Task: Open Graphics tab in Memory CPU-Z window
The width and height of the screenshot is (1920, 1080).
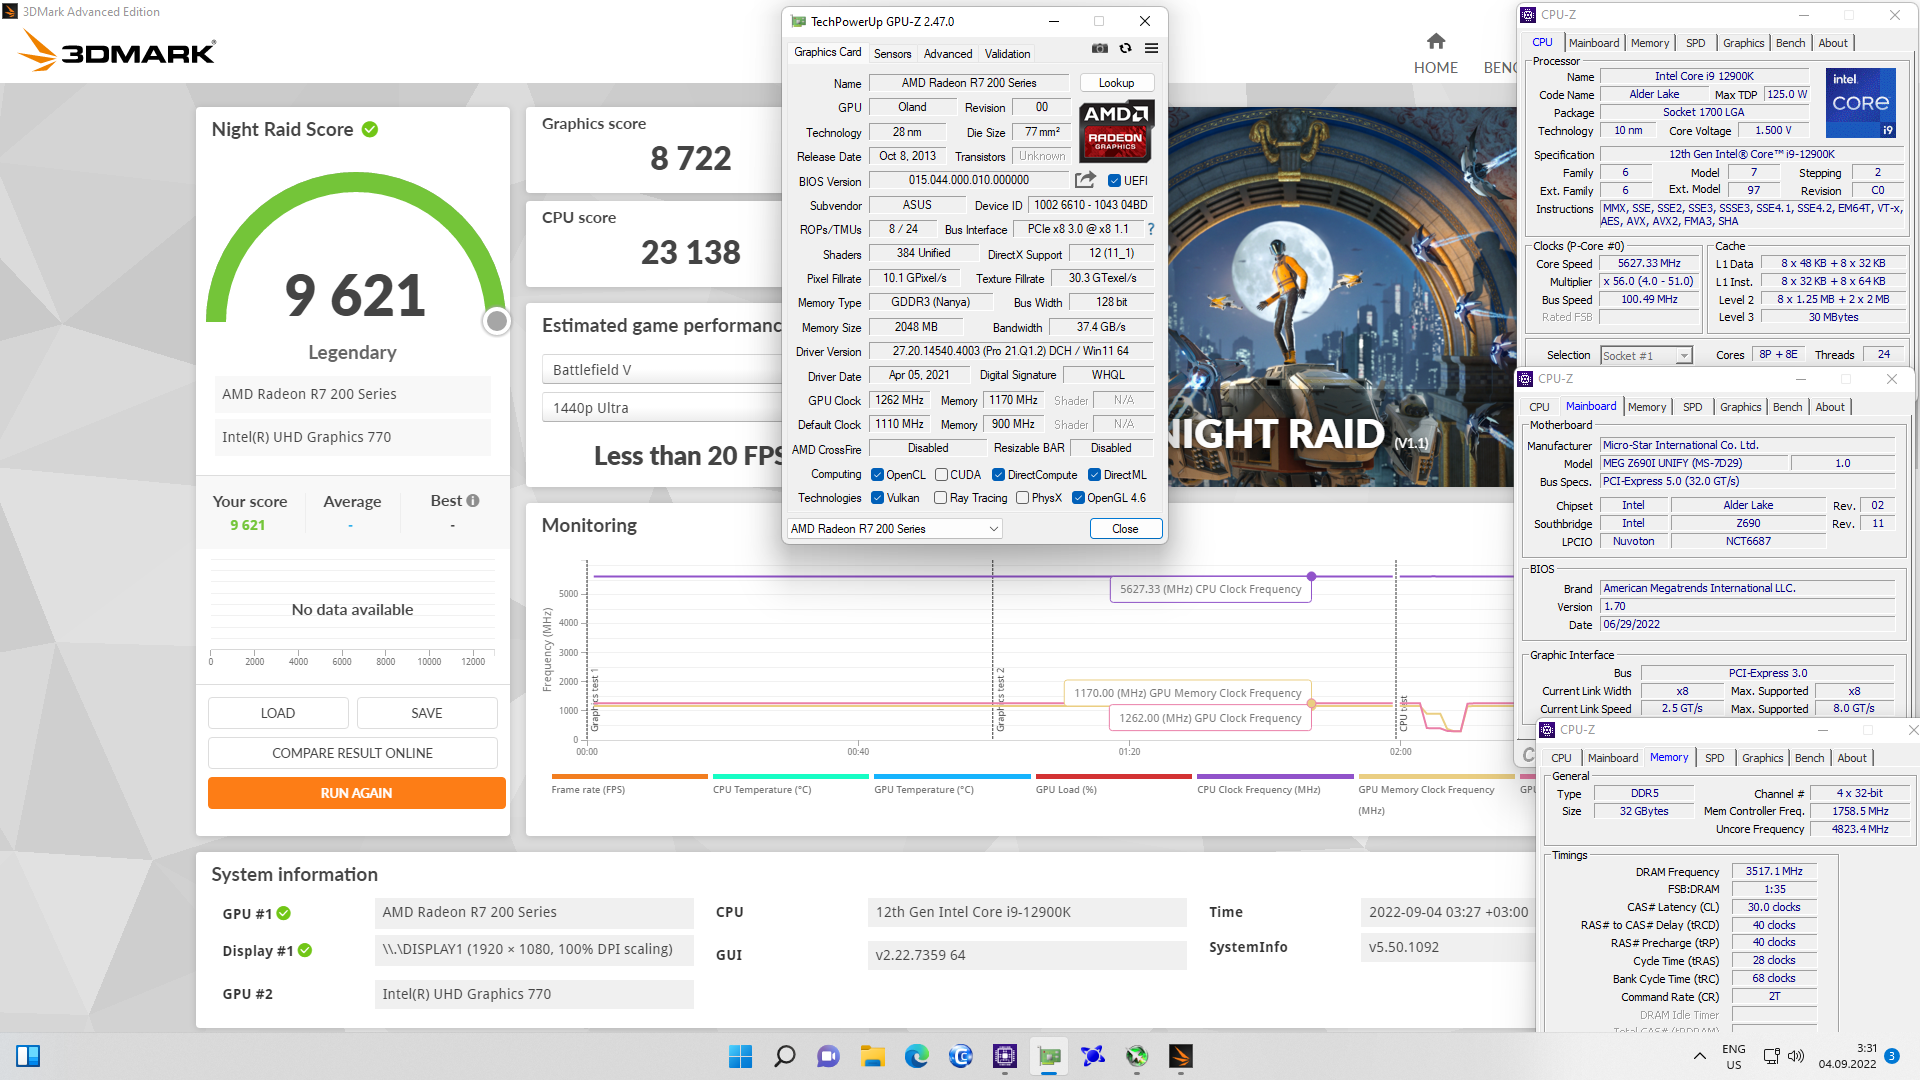Action: pos(1762,758)
